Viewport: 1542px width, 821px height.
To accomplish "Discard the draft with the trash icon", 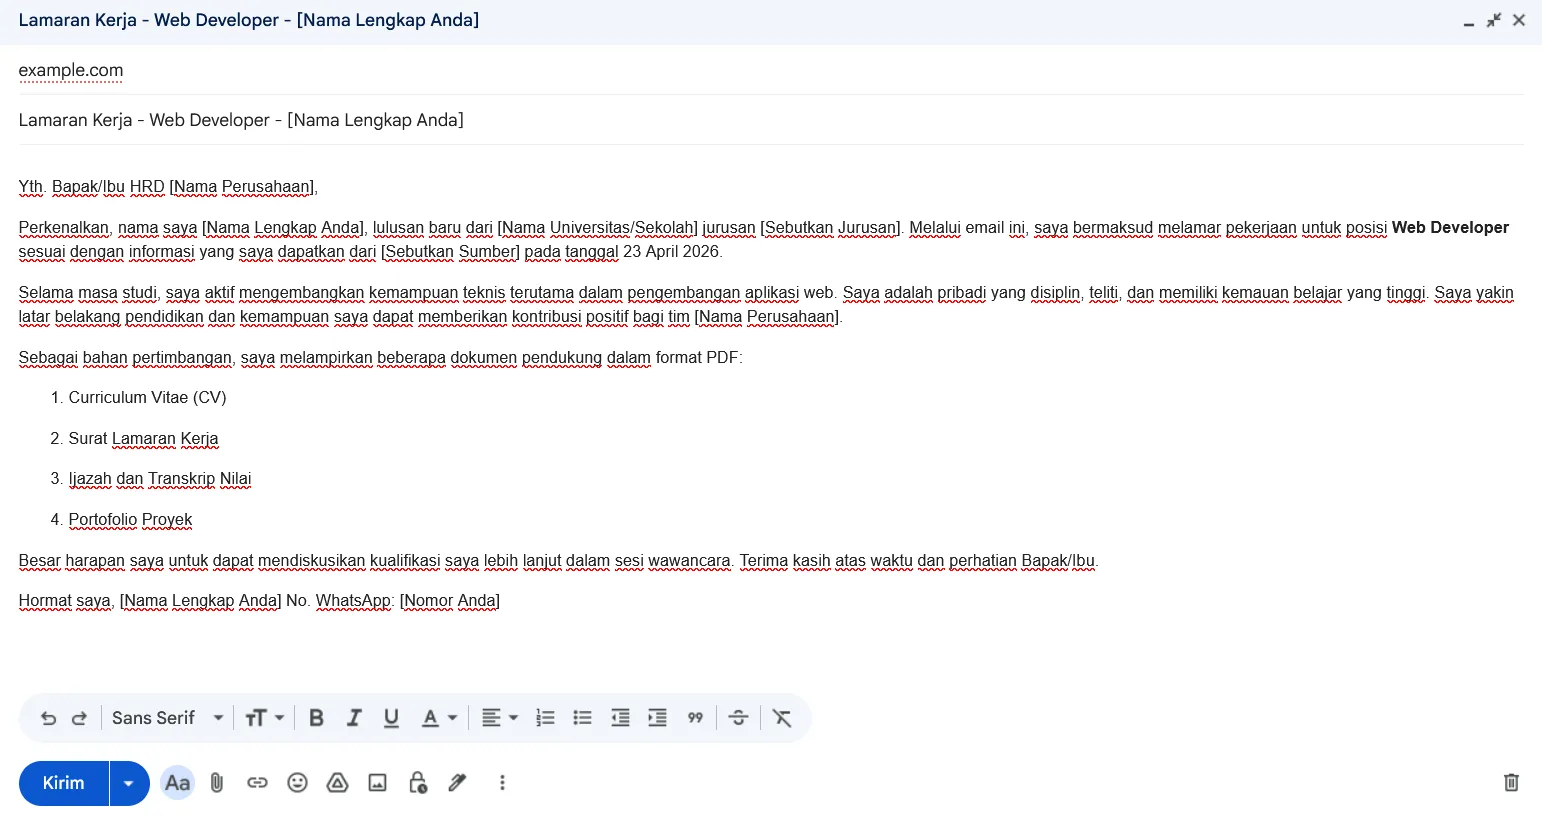I will click(x=1511, y=783).
